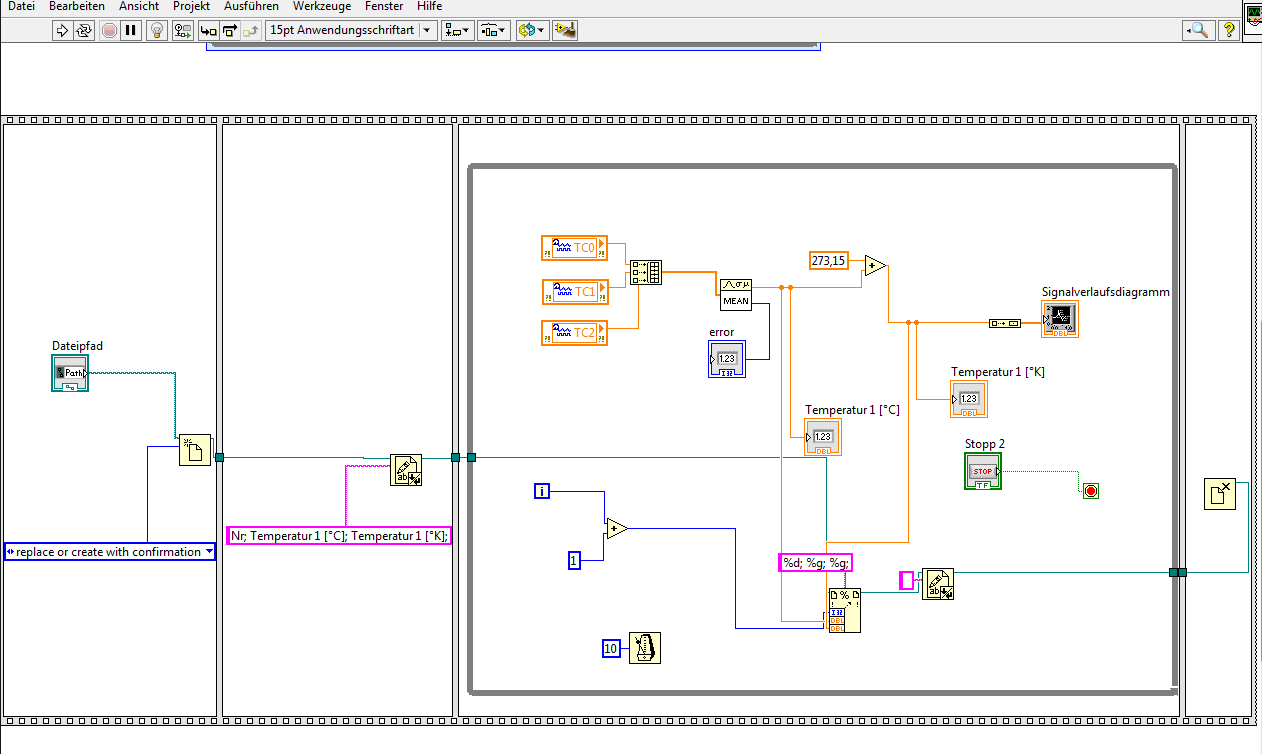Select the Write to Text File node inside loop
This screenshot has height=754, width=1262.
pos(937,584)
